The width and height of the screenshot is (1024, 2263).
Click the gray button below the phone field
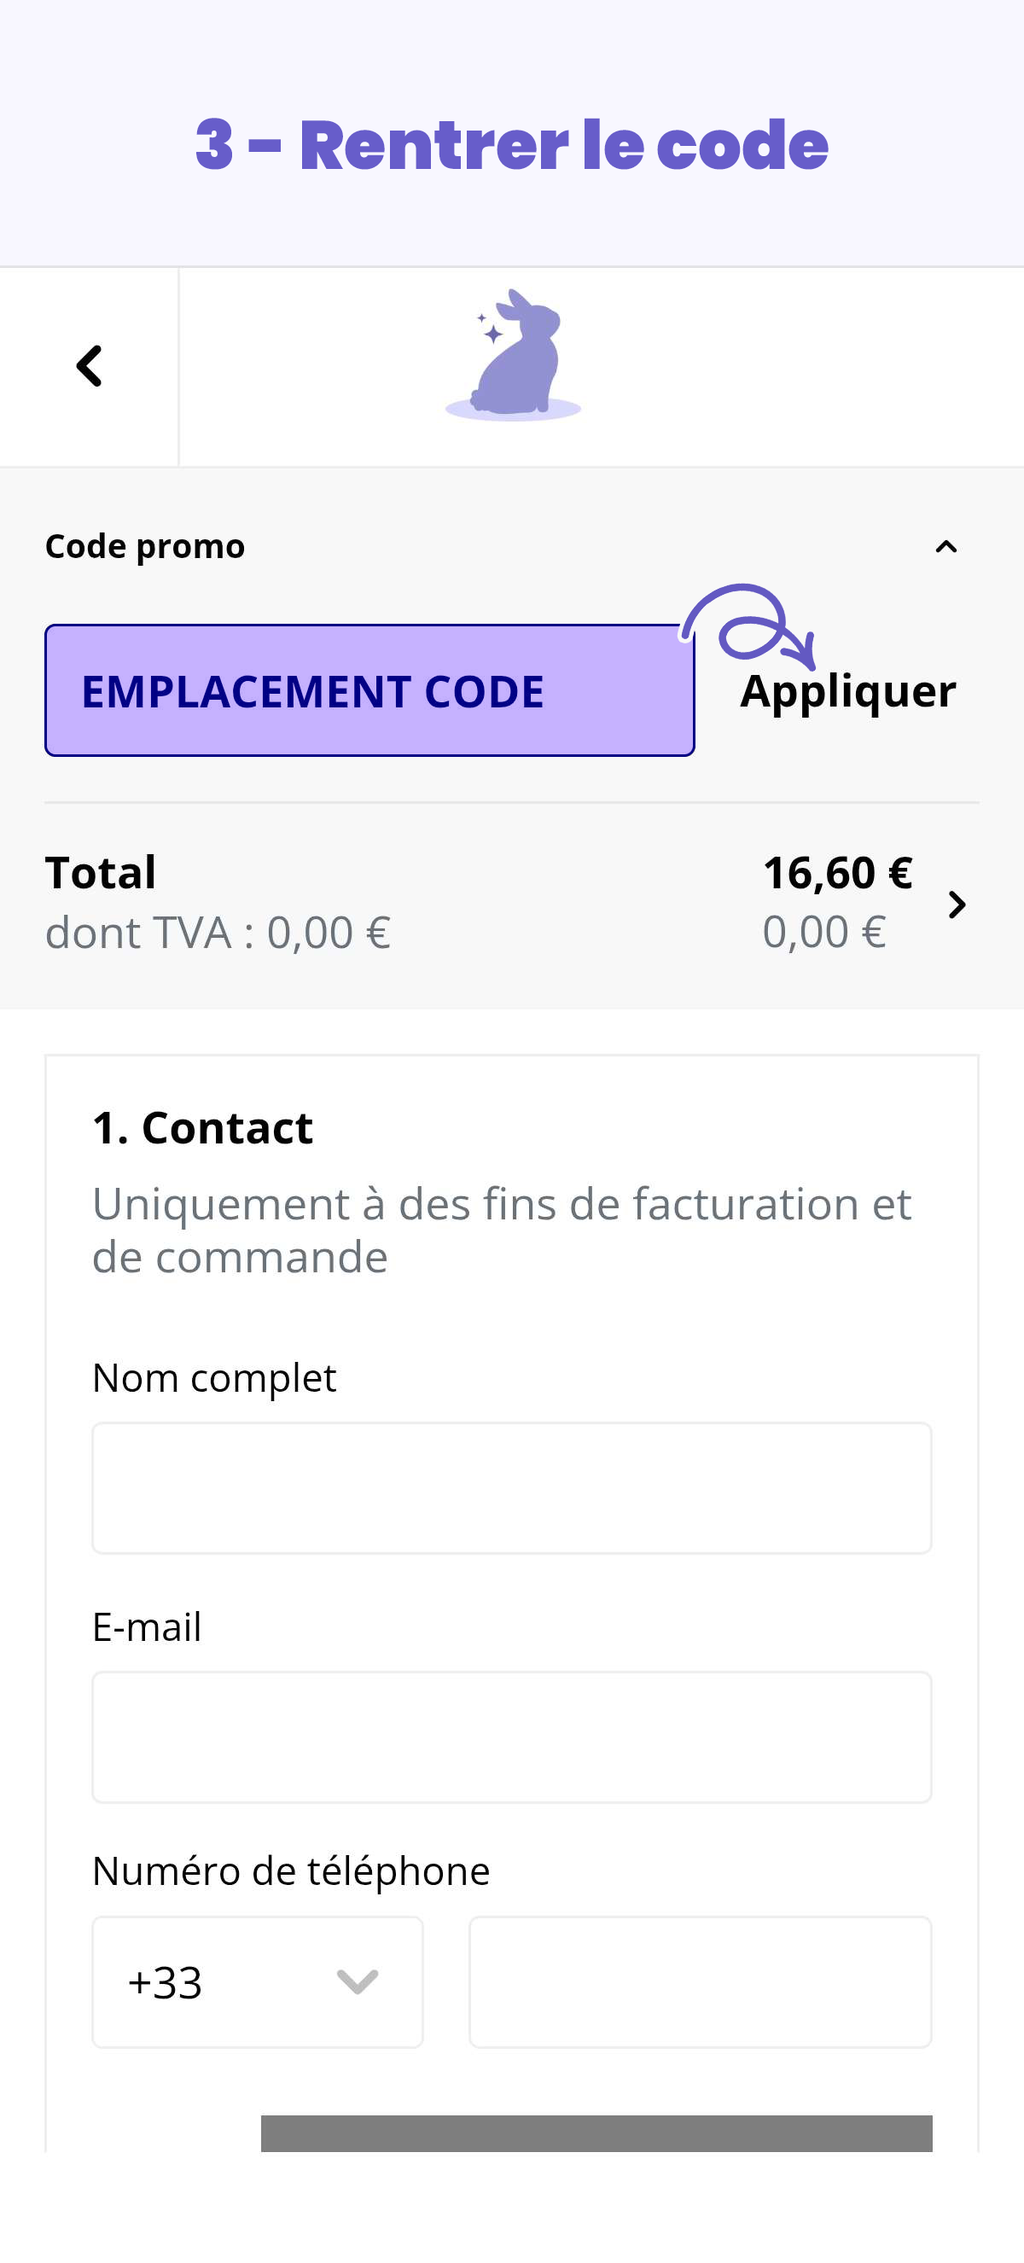(596, 2133)
